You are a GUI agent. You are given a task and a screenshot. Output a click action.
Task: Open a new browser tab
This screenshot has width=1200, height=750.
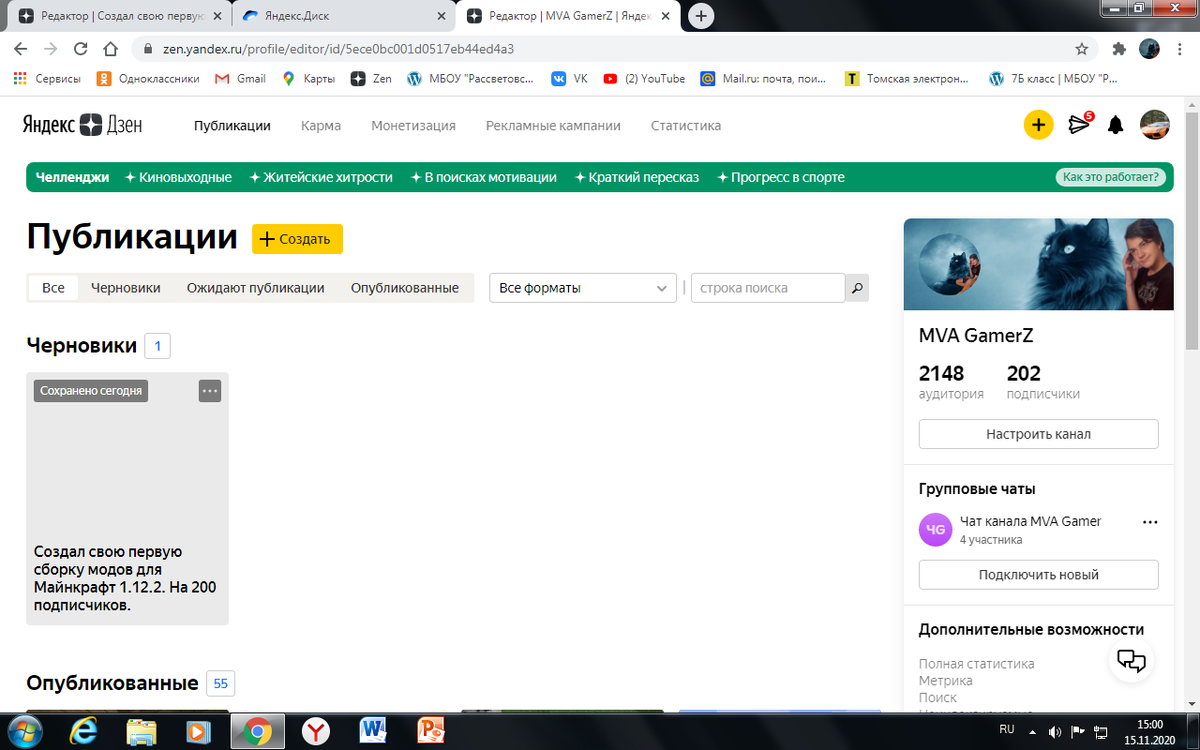(702, 16)
